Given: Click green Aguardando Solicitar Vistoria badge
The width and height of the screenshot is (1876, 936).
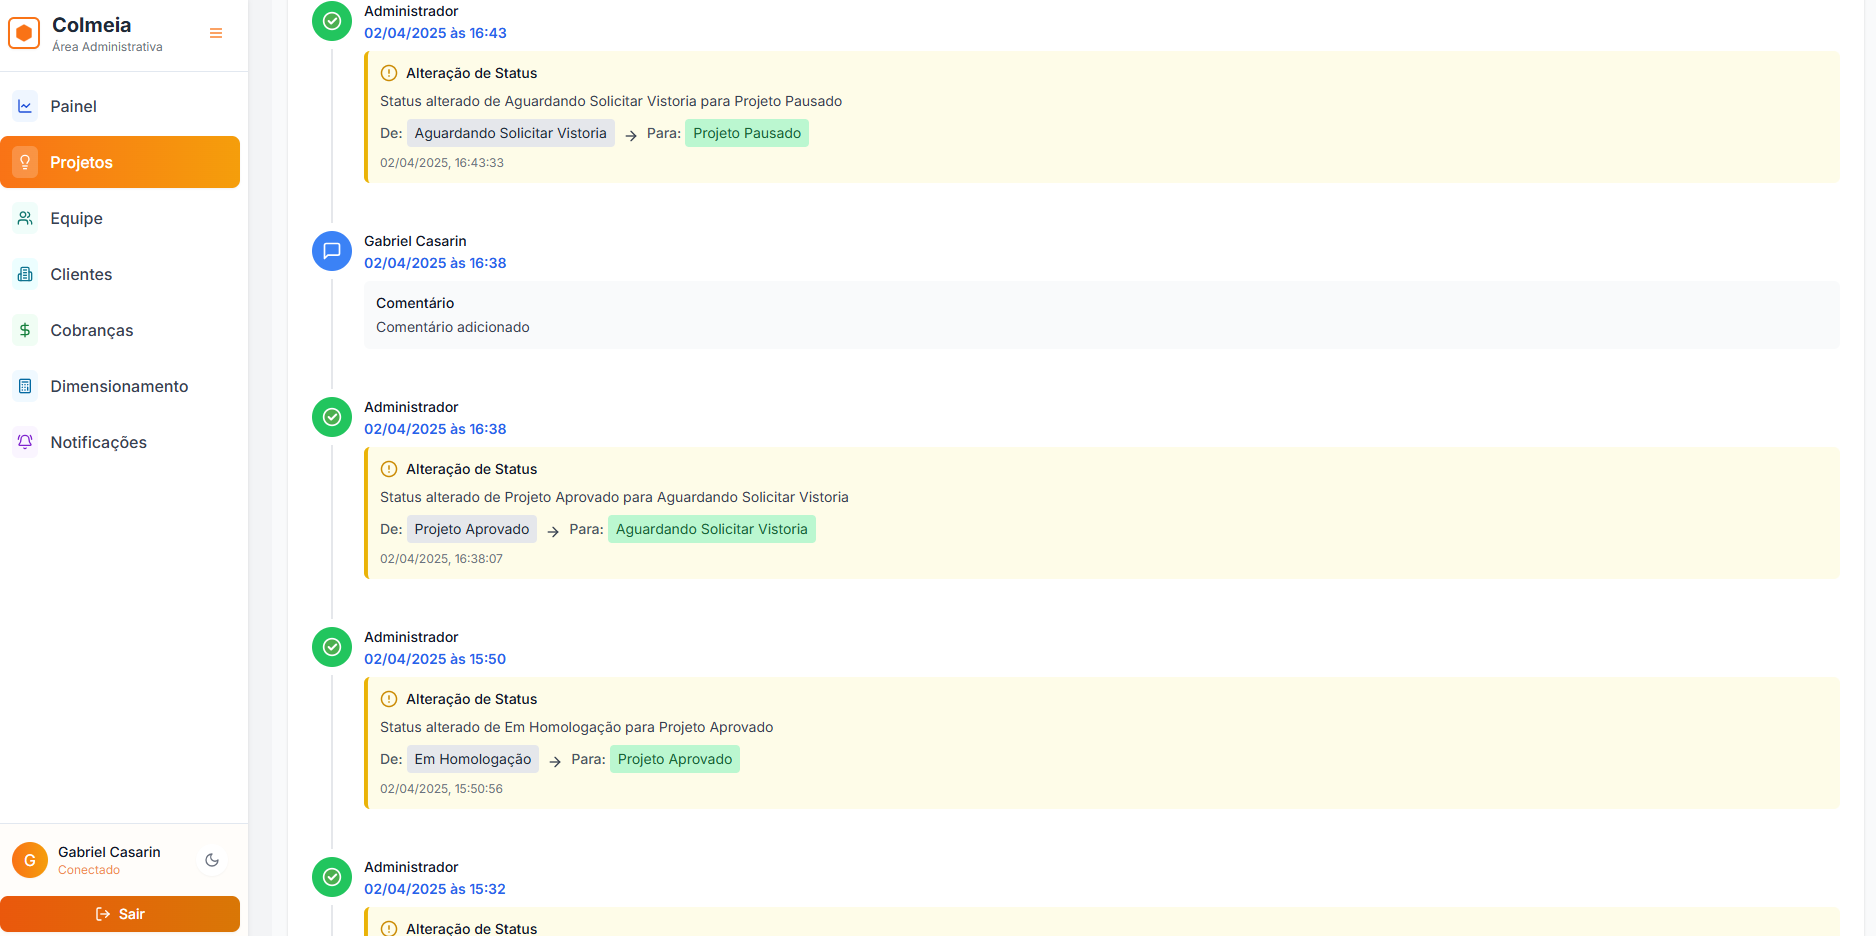Looking at the screenshot, I should 711,529.
